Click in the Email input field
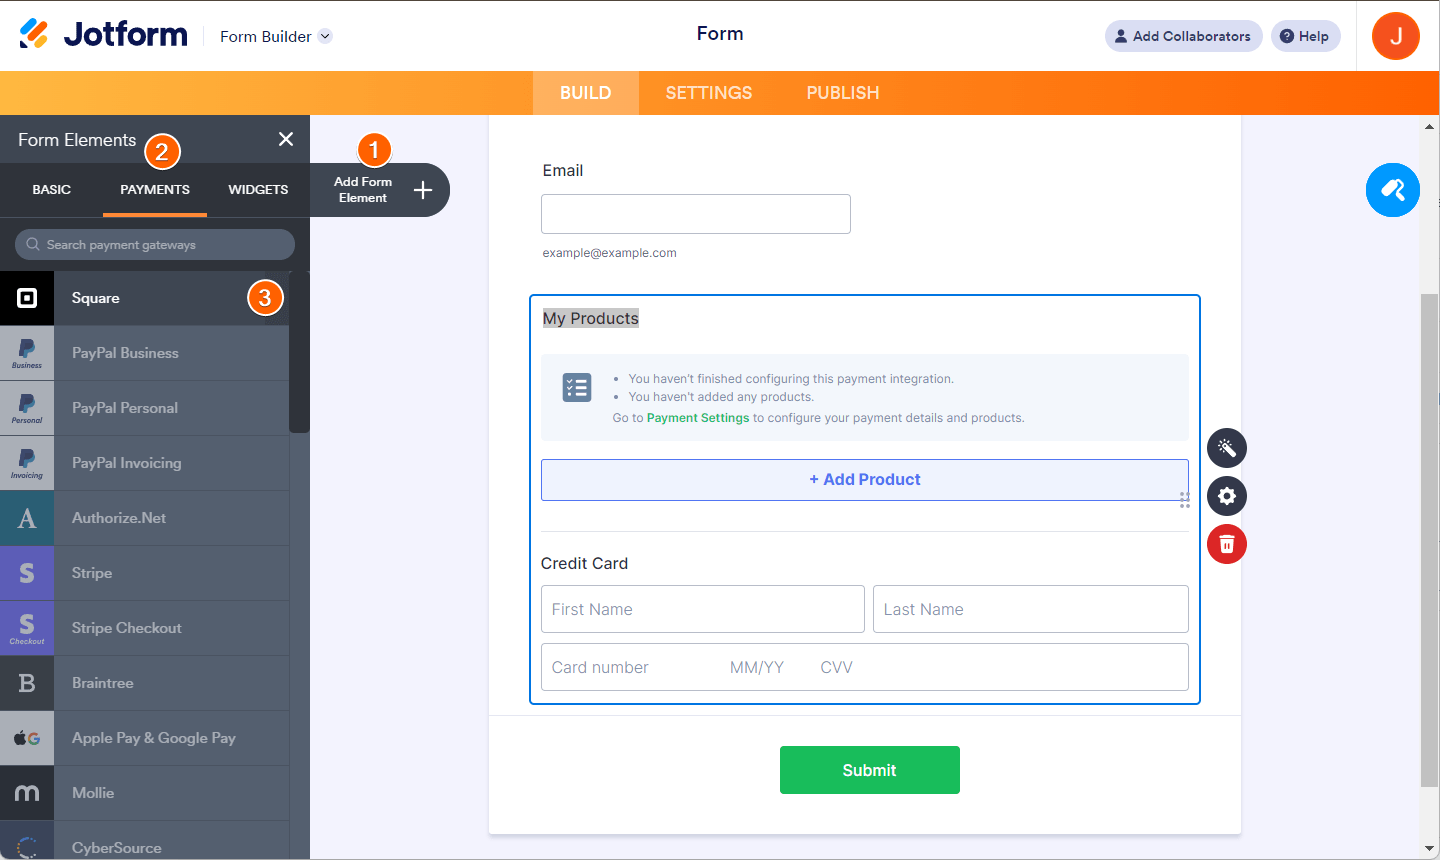The width and height of the screenshot is (1440, 860). pos(696,214)
